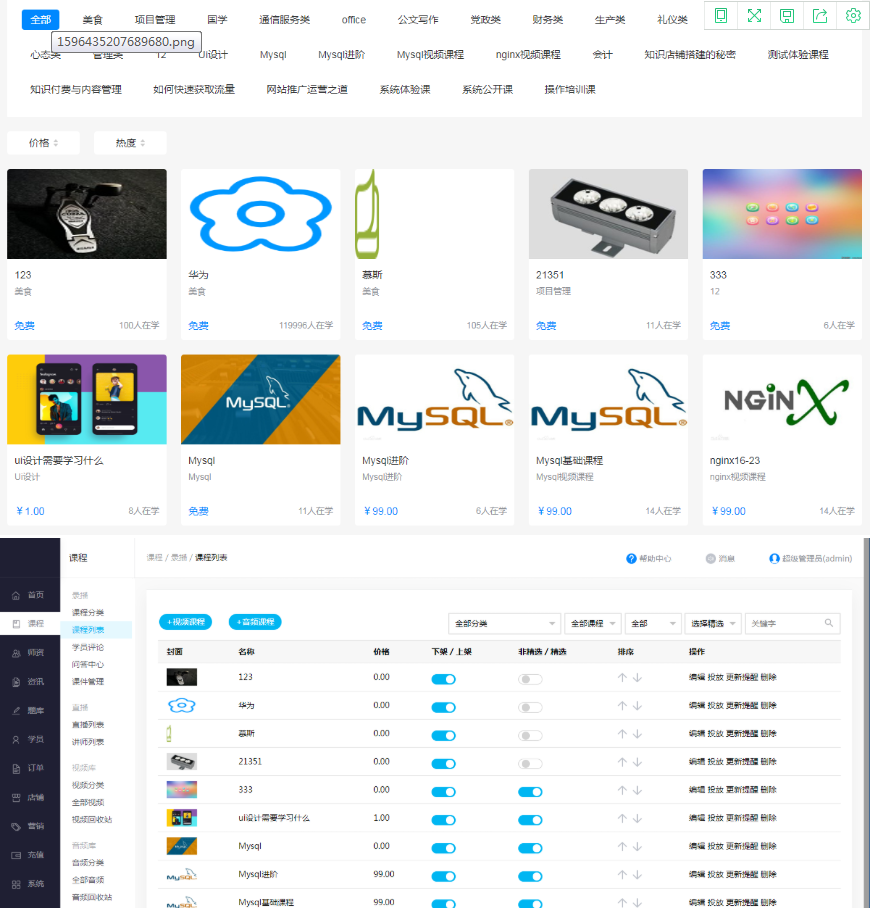Image resolution: width=870 pixels, height=908 pixels.
Task: Click the green share export icon
Action: click(820, 16)
